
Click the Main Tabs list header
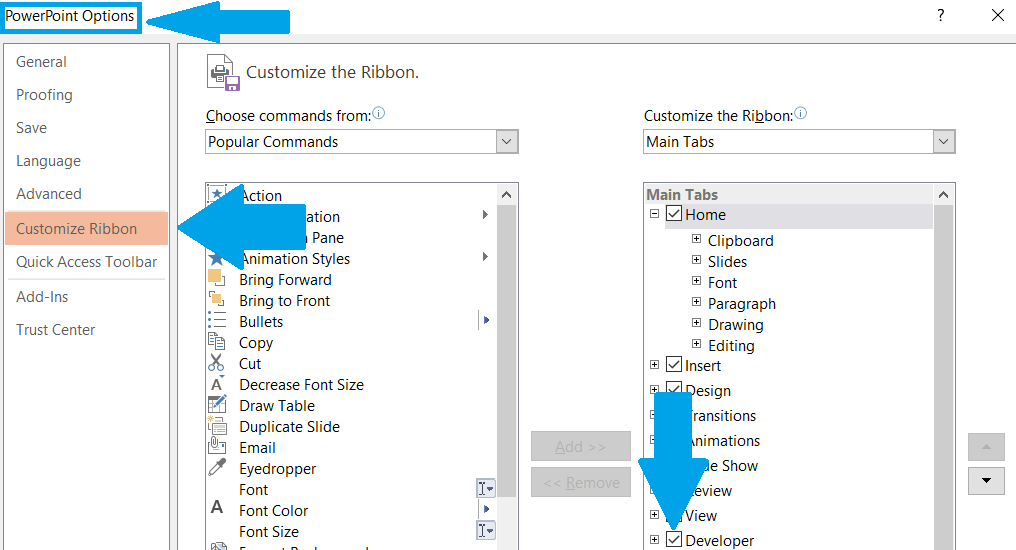(682, 194)
